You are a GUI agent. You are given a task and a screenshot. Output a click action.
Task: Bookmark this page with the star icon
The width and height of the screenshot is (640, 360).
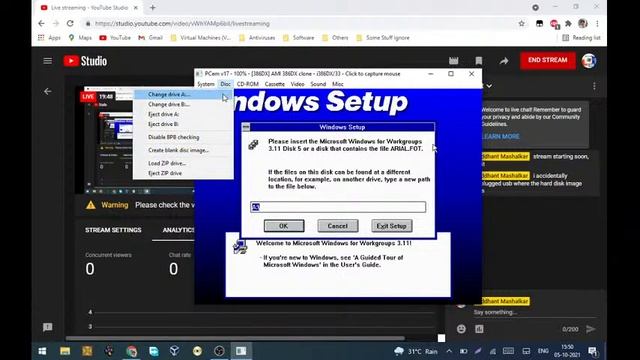[x=521, y=24]
